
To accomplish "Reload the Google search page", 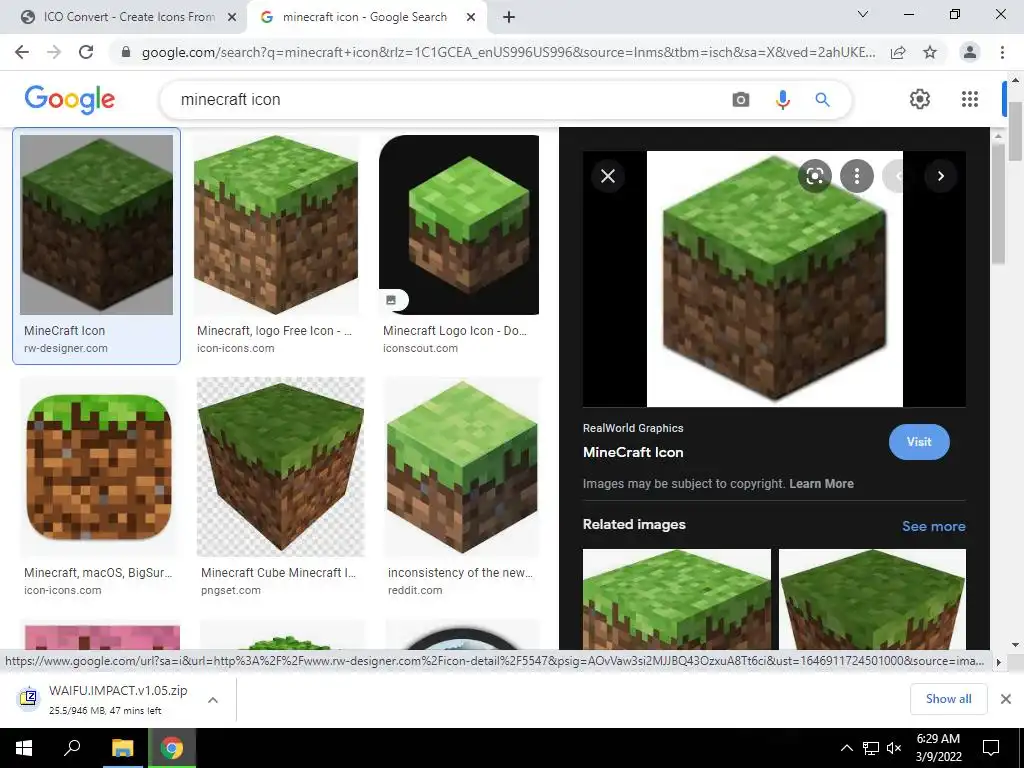I will [86, 52].
